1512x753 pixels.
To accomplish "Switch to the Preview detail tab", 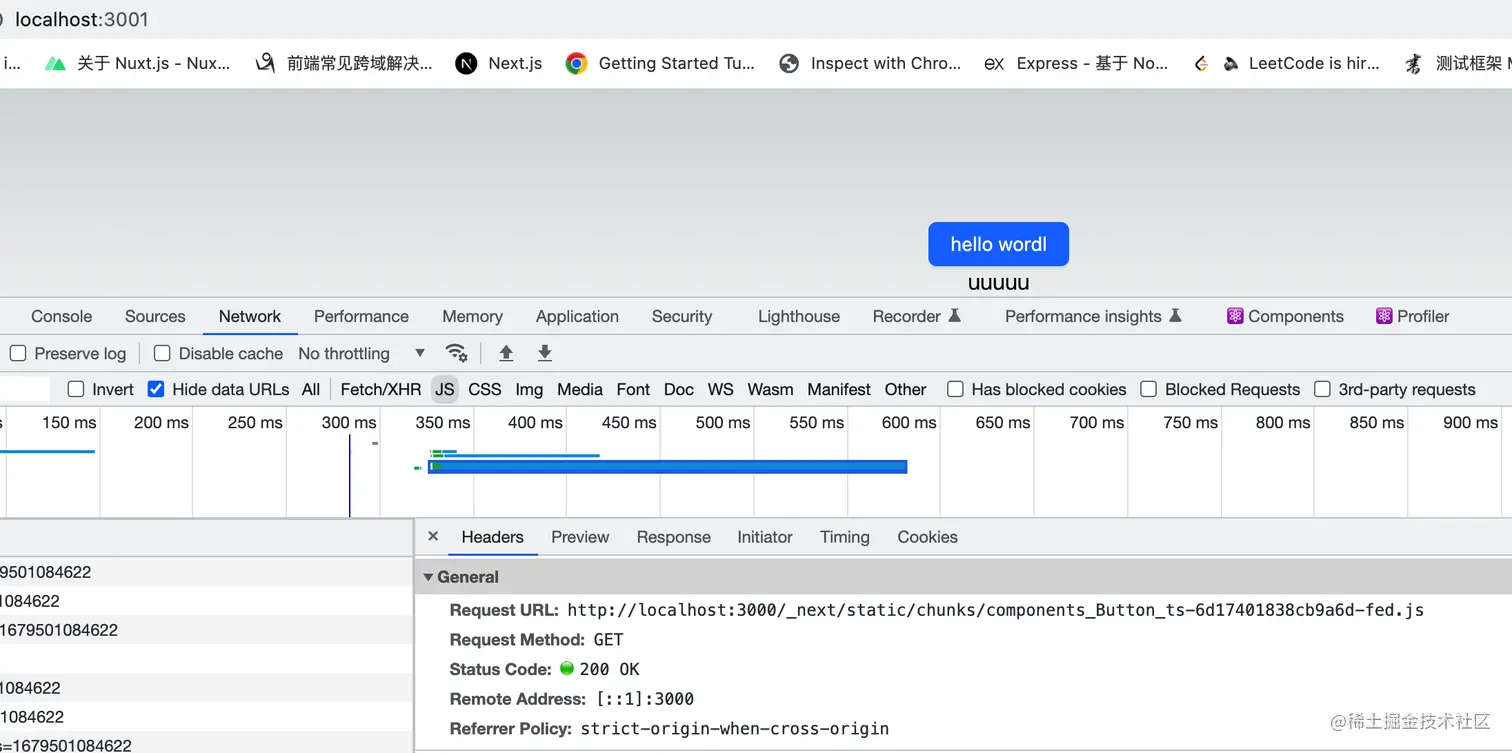I will pos(580,537).
